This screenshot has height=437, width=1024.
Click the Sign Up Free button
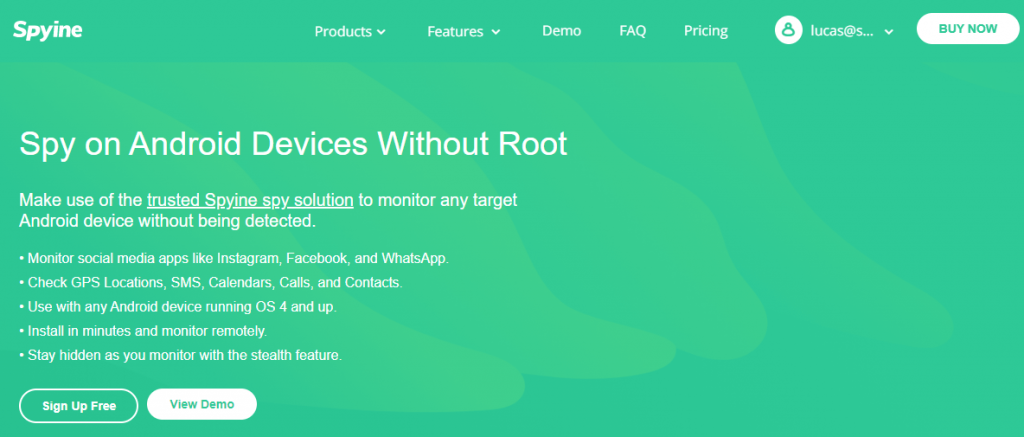click(x=79, y=406)
